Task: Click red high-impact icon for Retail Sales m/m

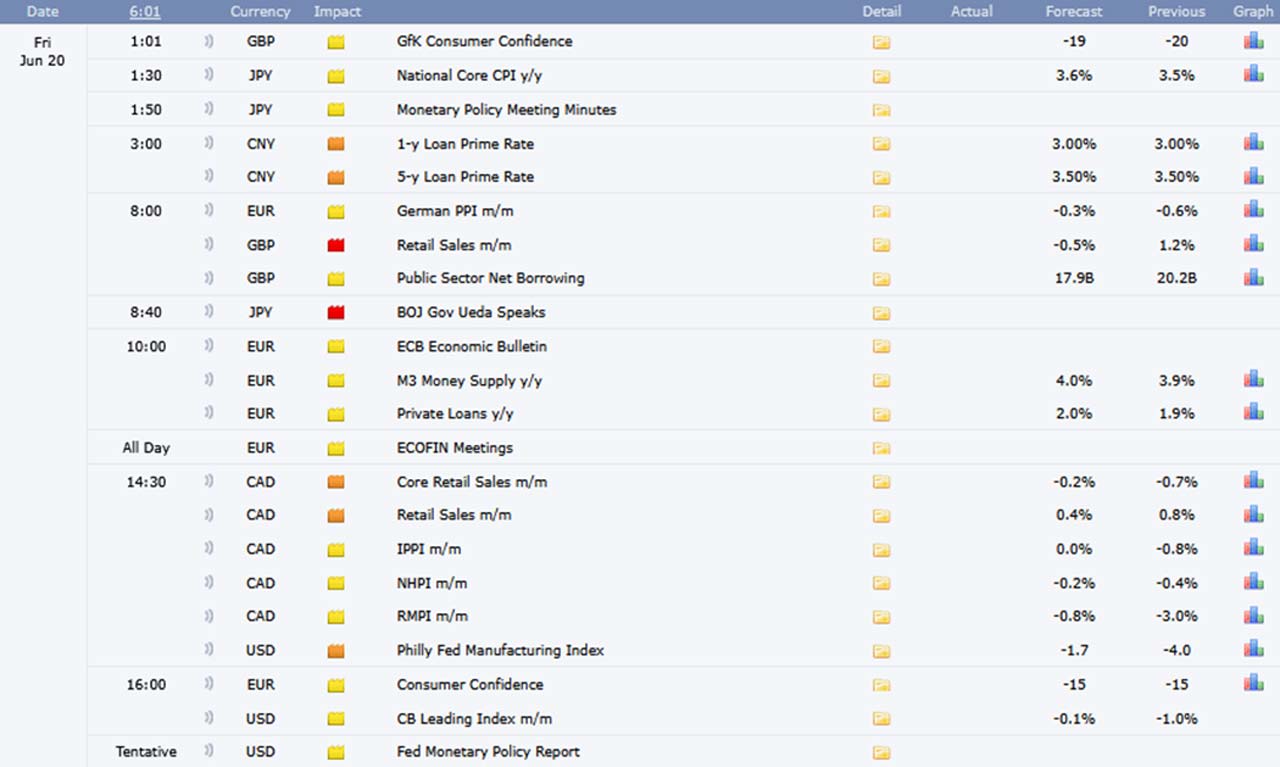Action: pos(336,245)
